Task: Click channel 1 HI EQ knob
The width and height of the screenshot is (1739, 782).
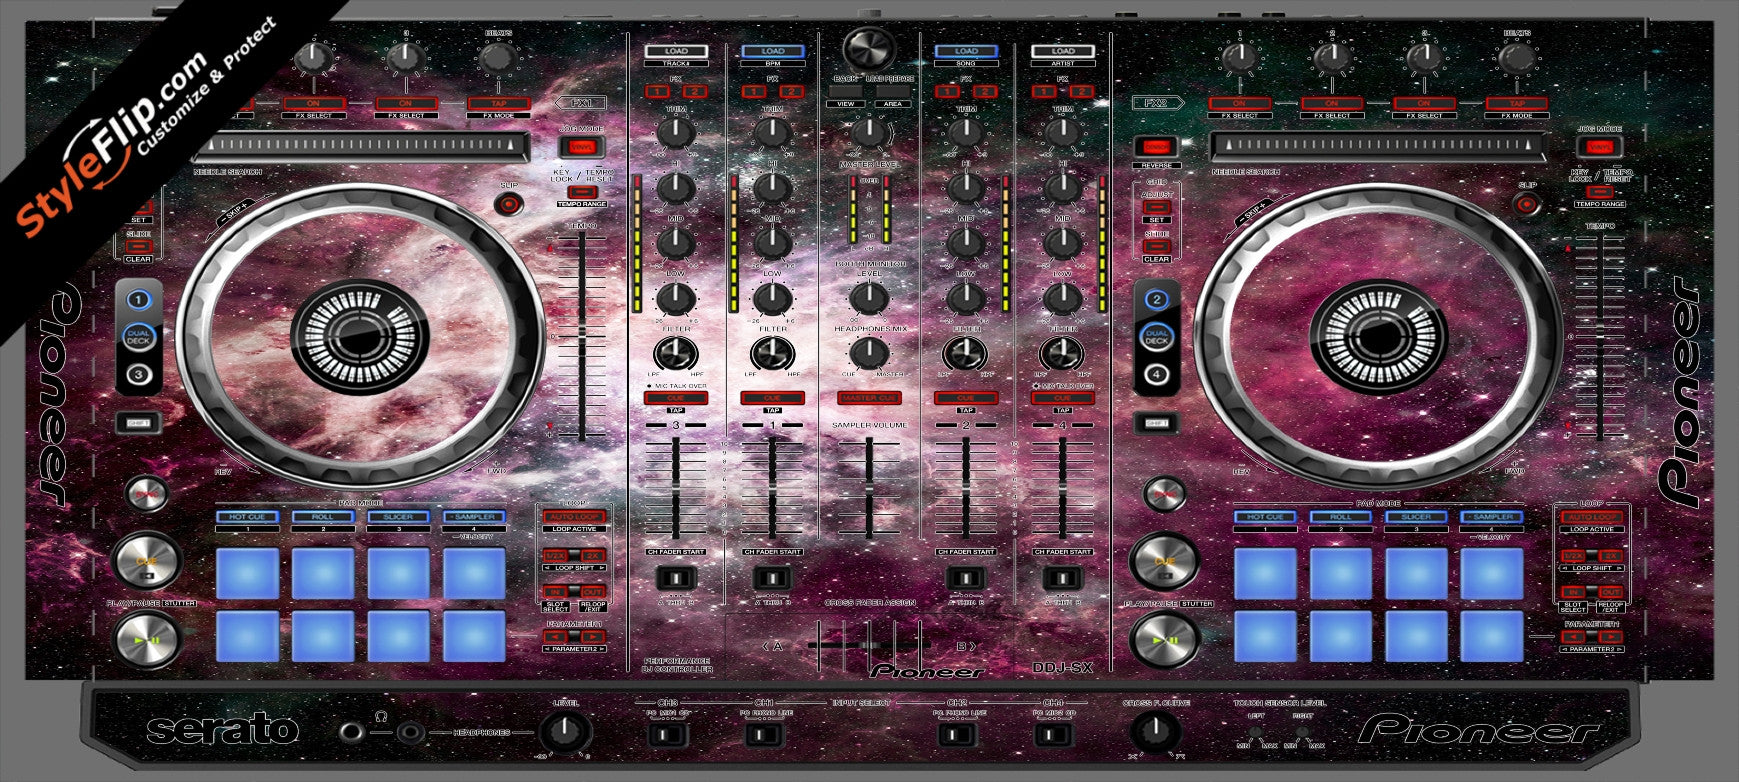Action: point(772,187)
